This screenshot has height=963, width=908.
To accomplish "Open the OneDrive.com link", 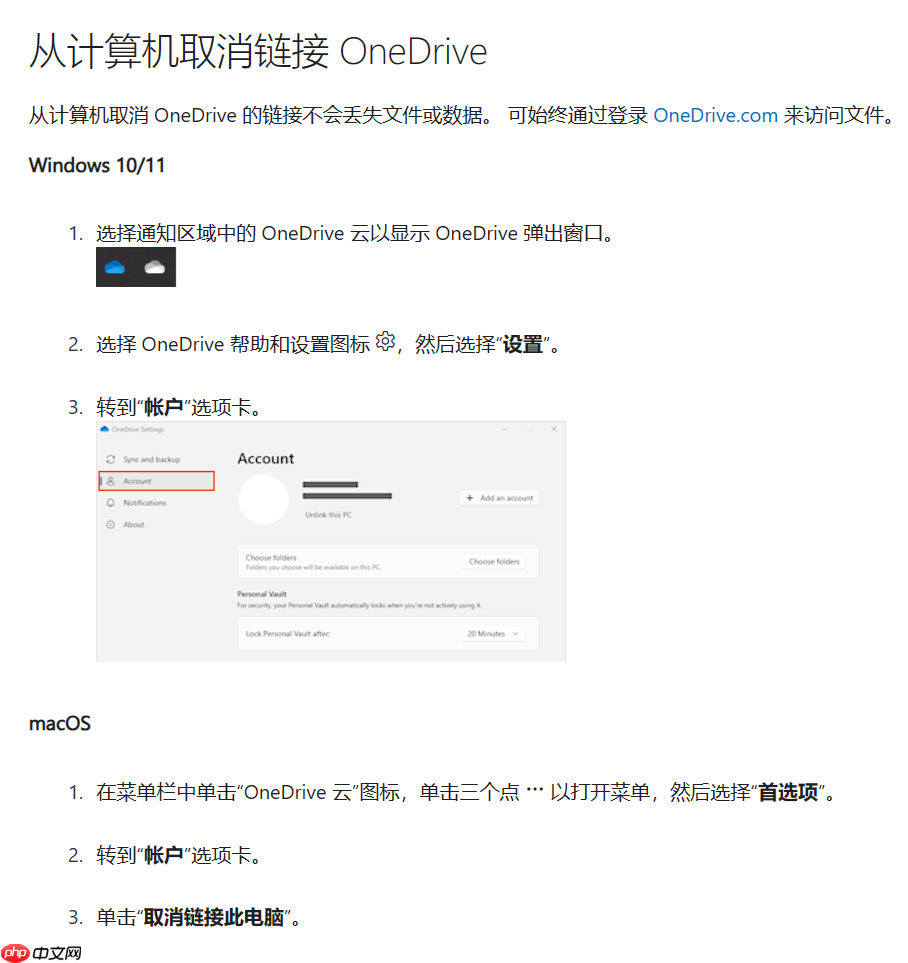I will tap(715, 115).
